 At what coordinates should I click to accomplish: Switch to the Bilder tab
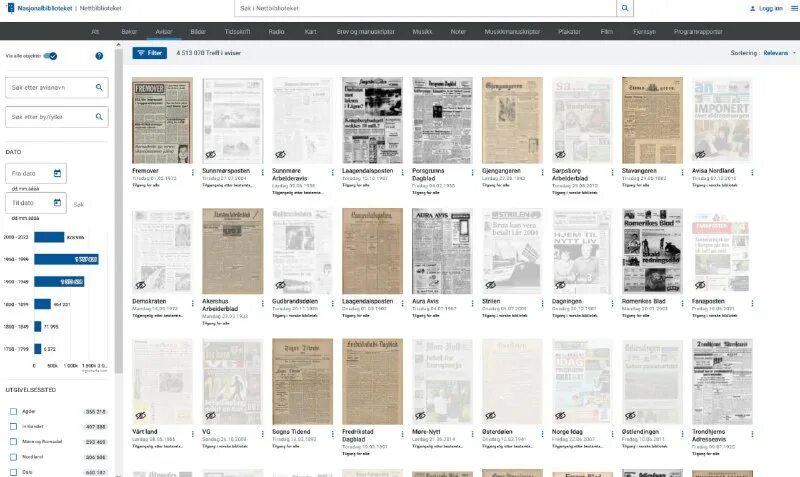[198, 32]
